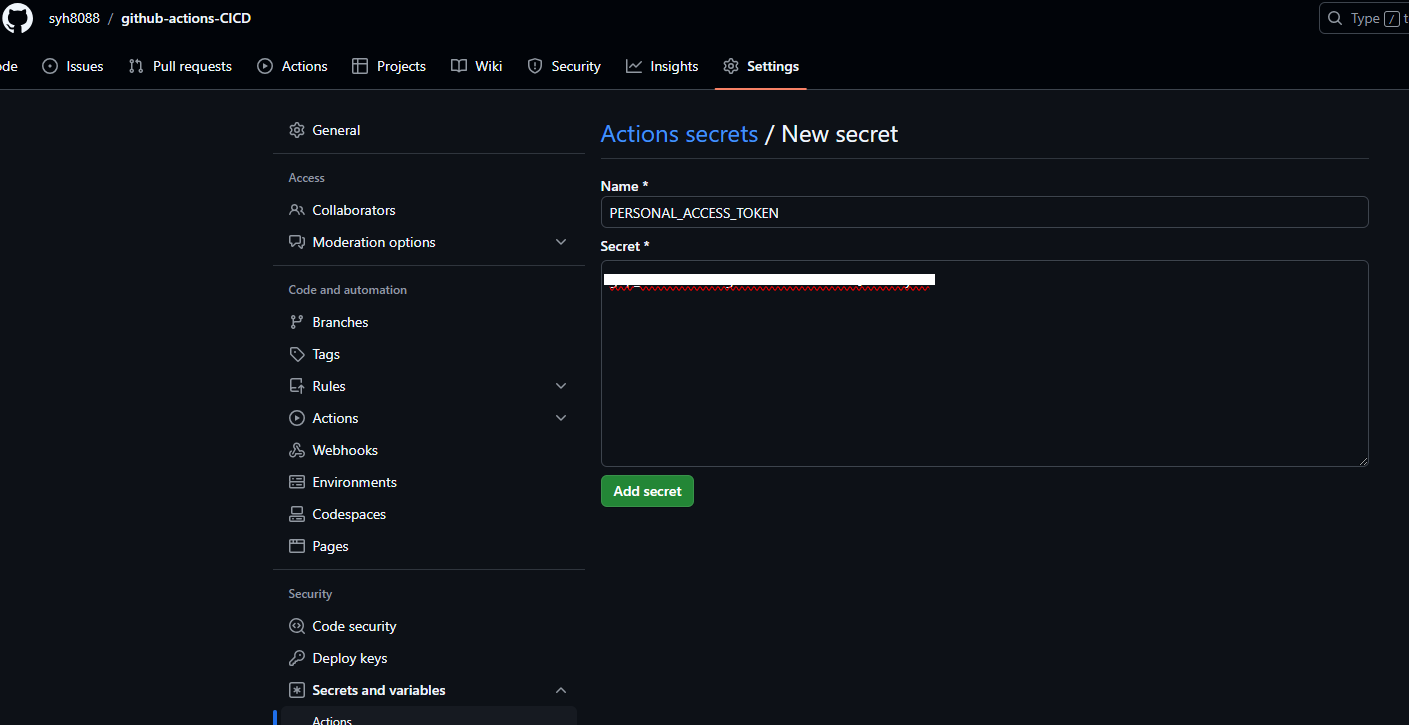
Task: Switch to the Actions repository tab
Action: tap(292, 66)
